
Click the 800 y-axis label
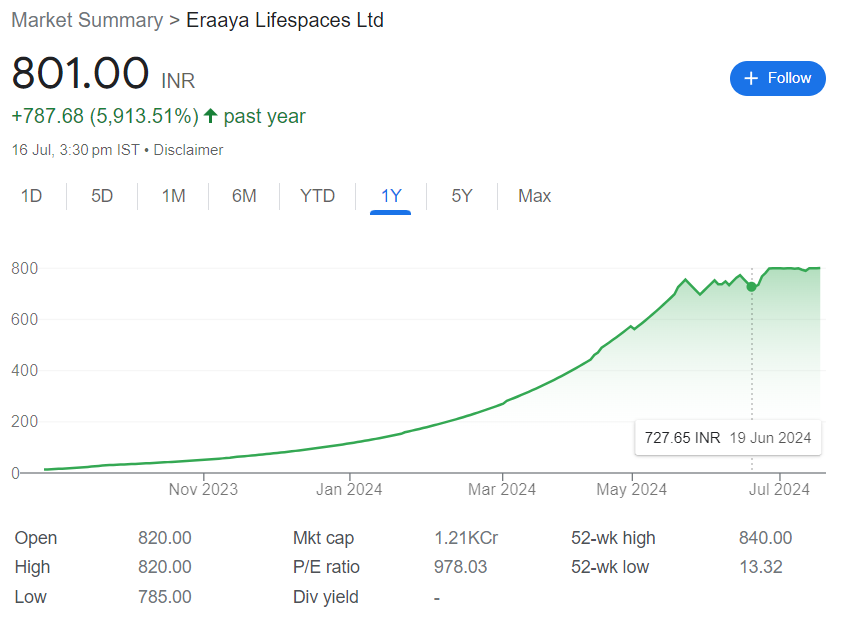click(24, 268)
